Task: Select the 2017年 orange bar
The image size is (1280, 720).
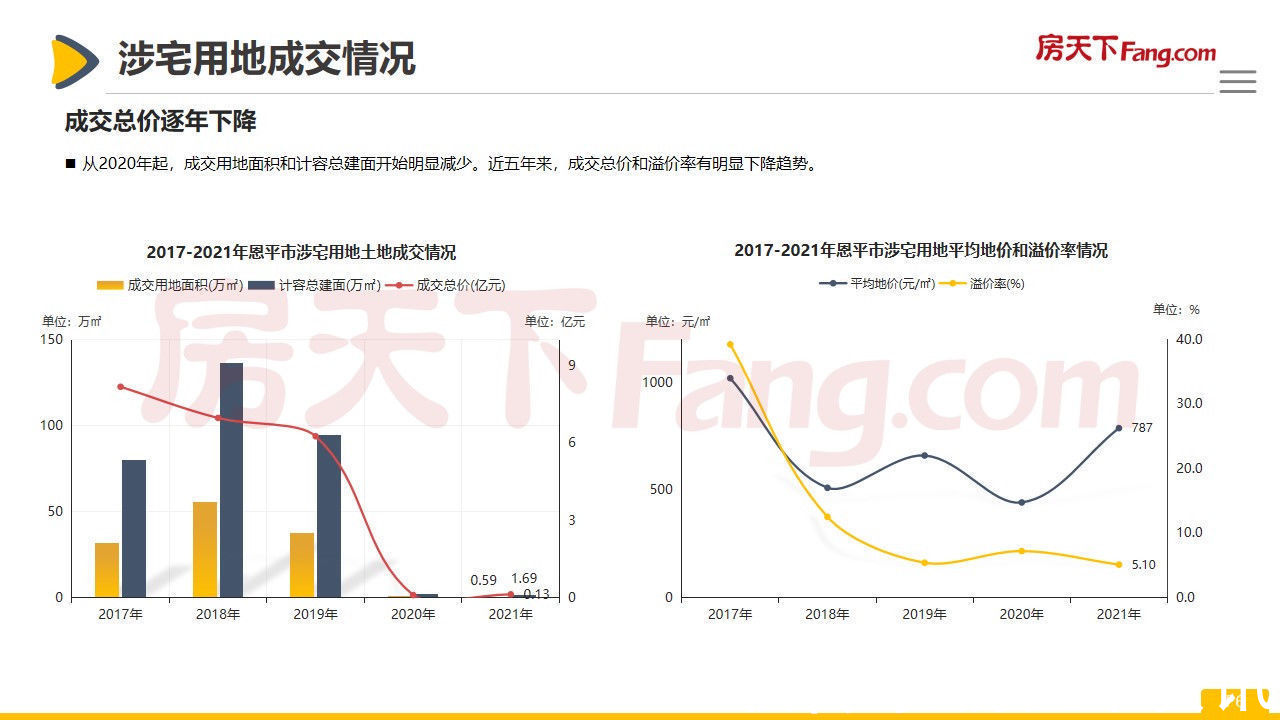Action: point(107,570)
